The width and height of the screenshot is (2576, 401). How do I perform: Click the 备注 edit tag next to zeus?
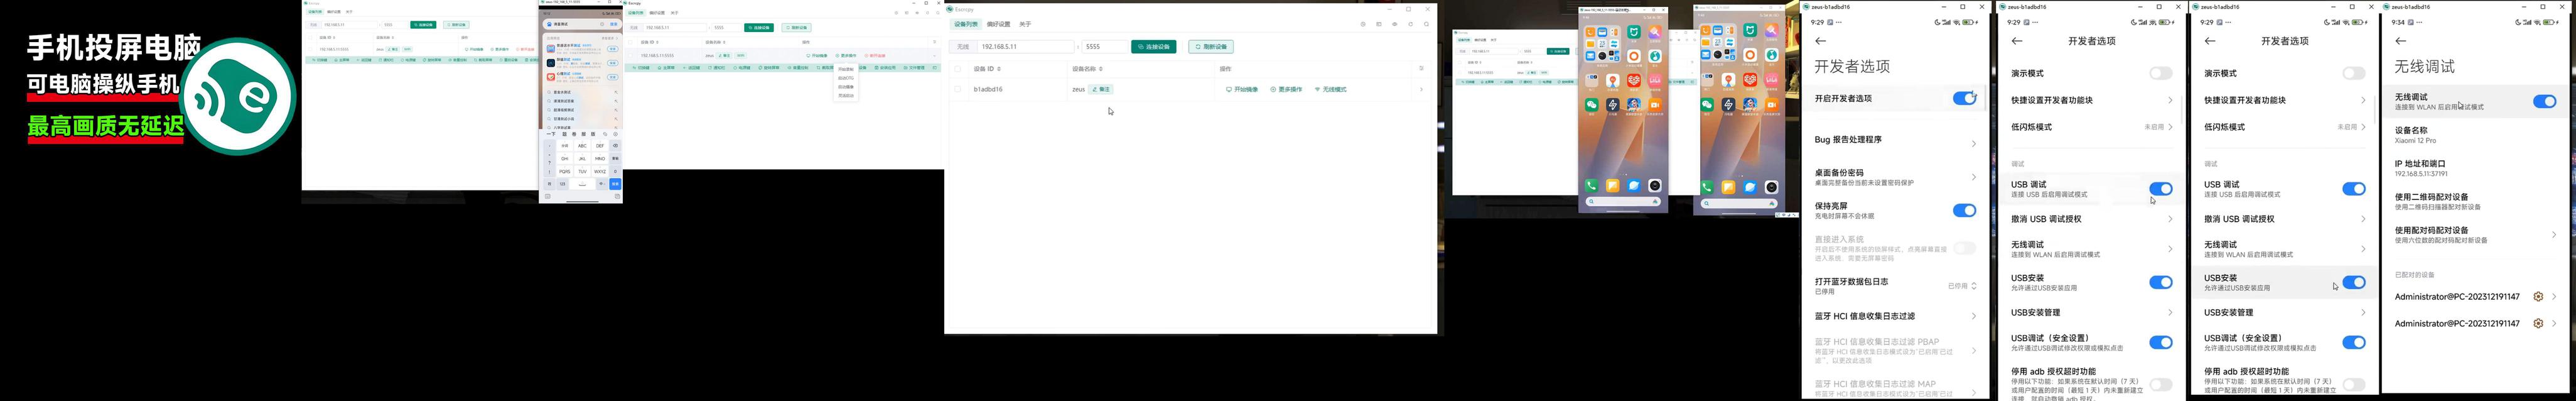1101,89
